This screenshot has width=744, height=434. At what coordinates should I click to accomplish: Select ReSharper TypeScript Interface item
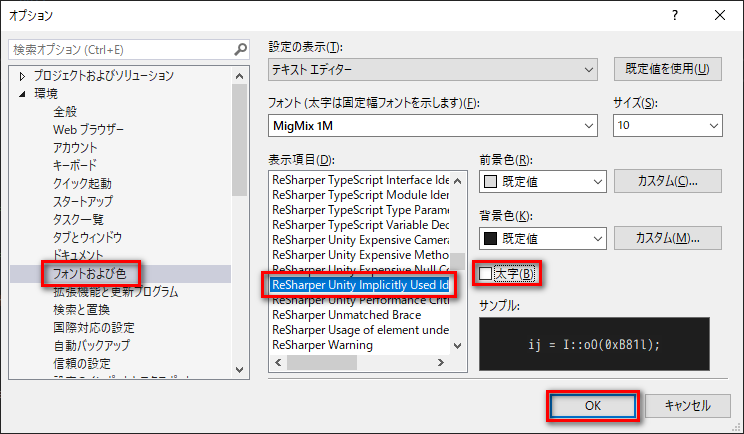coord(360,180)
